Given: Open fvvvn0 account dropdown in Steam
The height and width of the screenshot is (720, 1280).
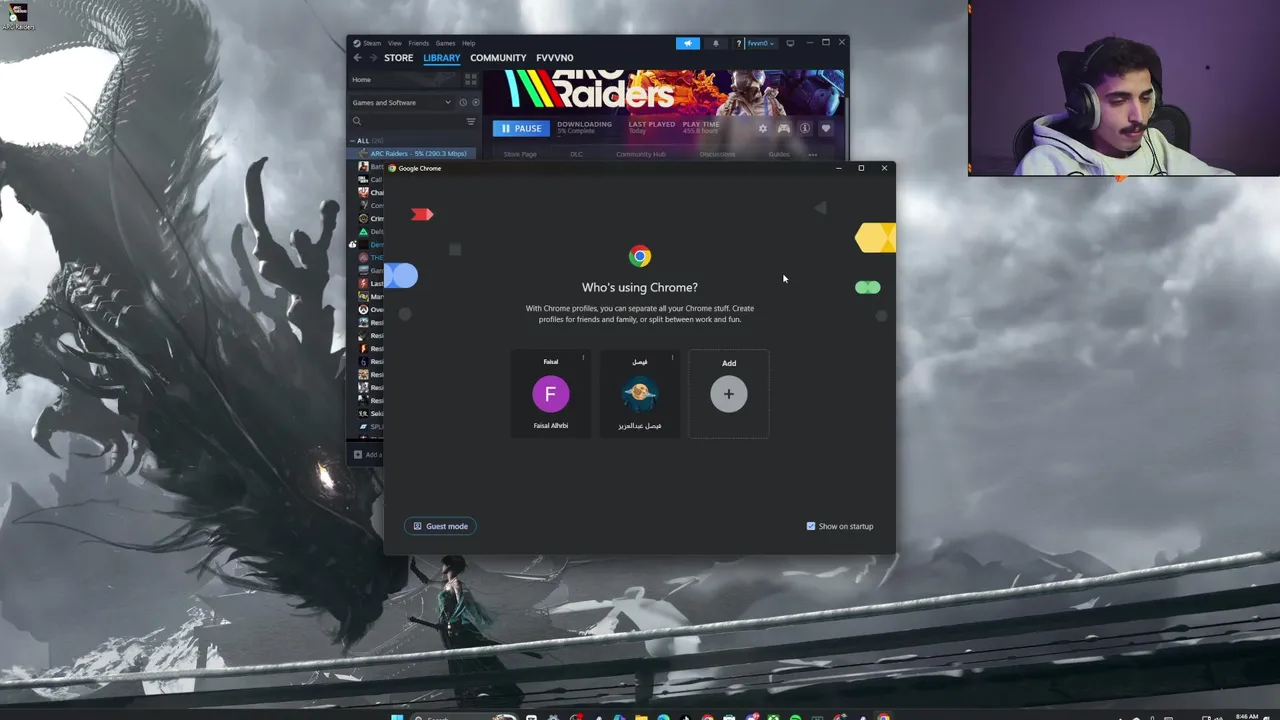Looking at the screenshot, I should (760, 43).
